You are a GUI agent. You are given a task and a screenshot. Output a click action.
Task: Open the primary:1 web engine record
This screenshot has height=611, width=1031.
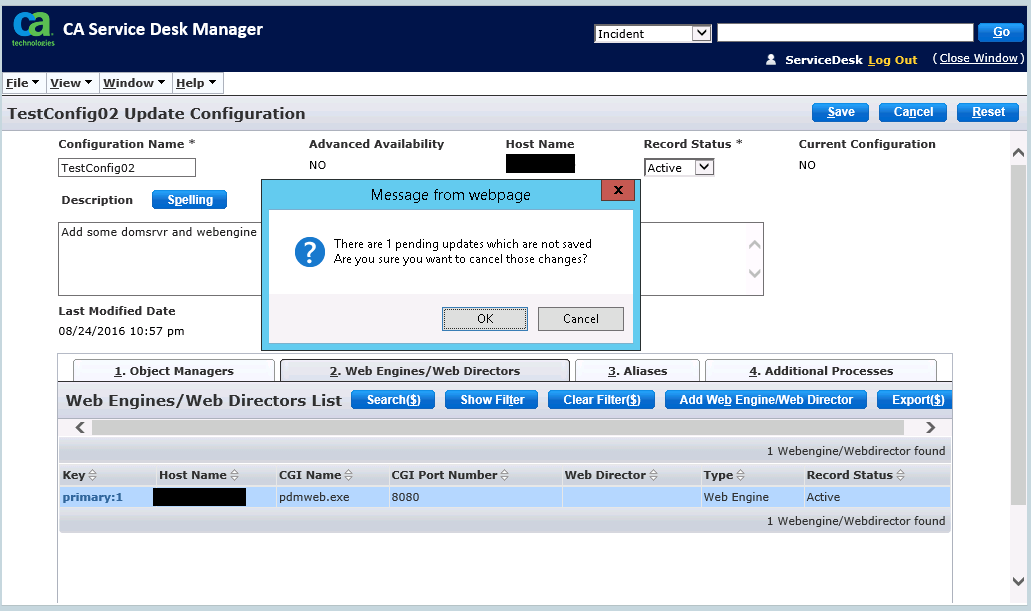(x=92, y=497)
